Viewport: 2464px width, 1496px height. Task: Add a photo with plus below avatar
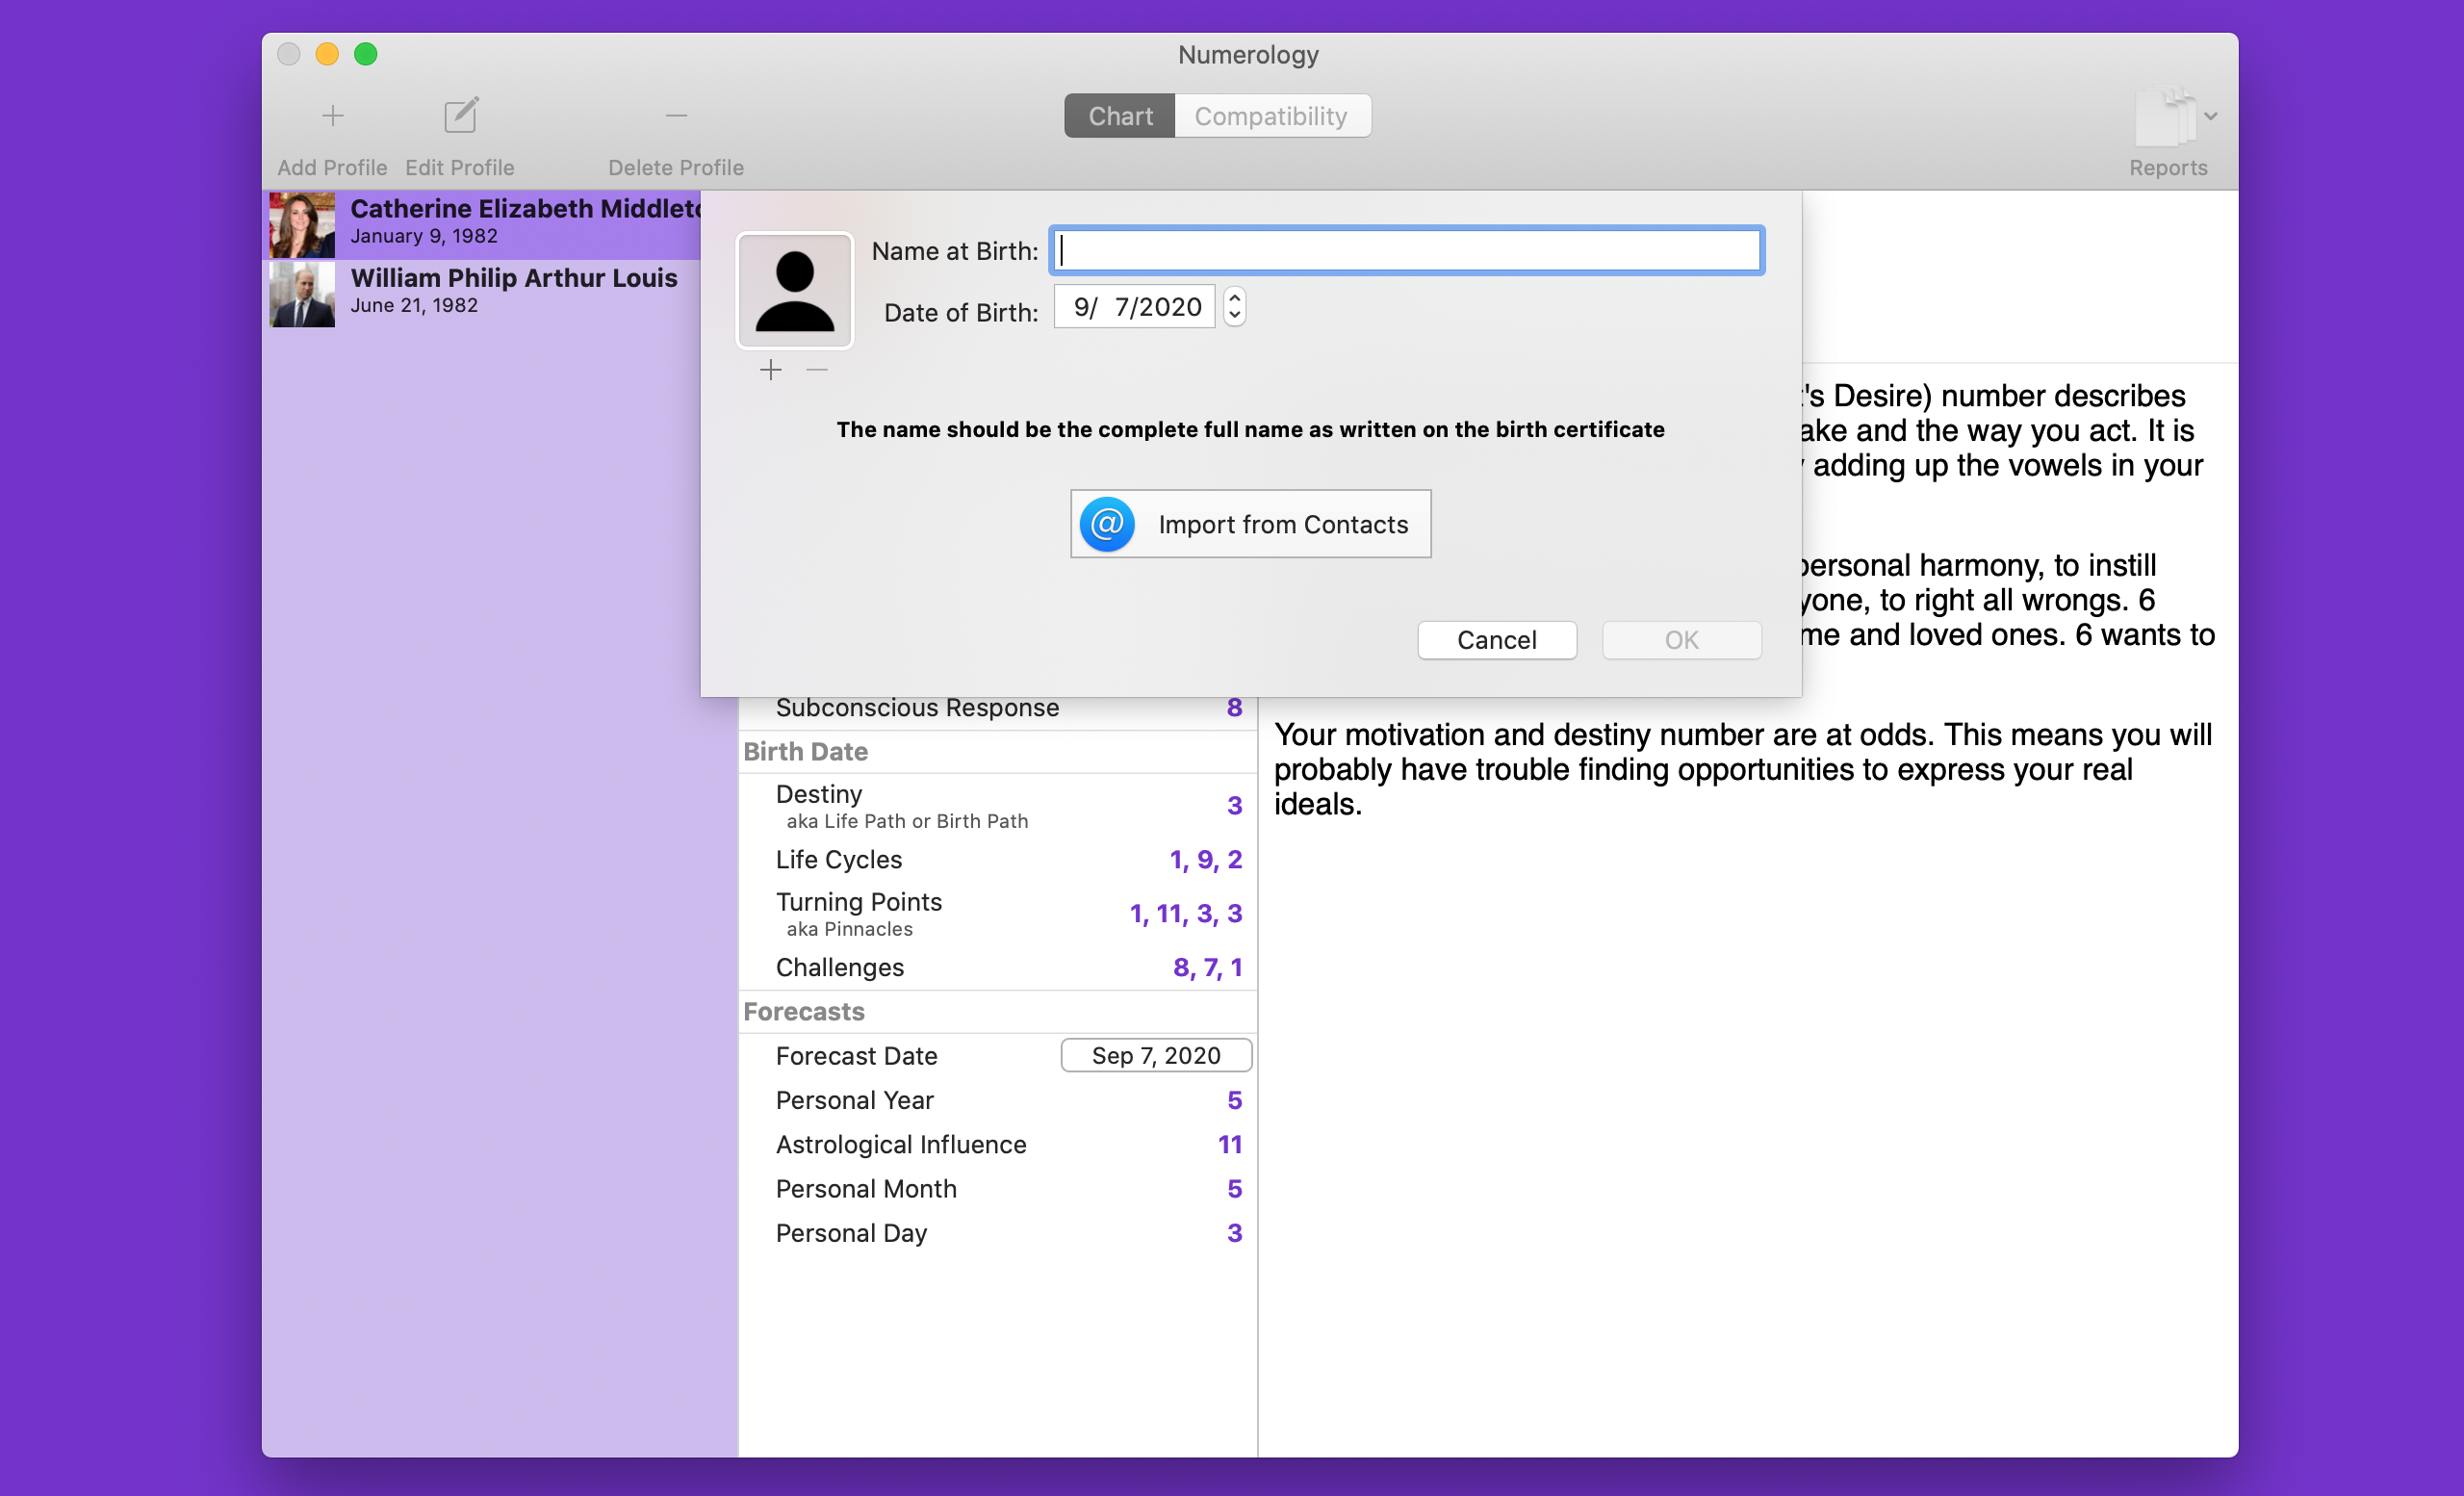[770, 370]
